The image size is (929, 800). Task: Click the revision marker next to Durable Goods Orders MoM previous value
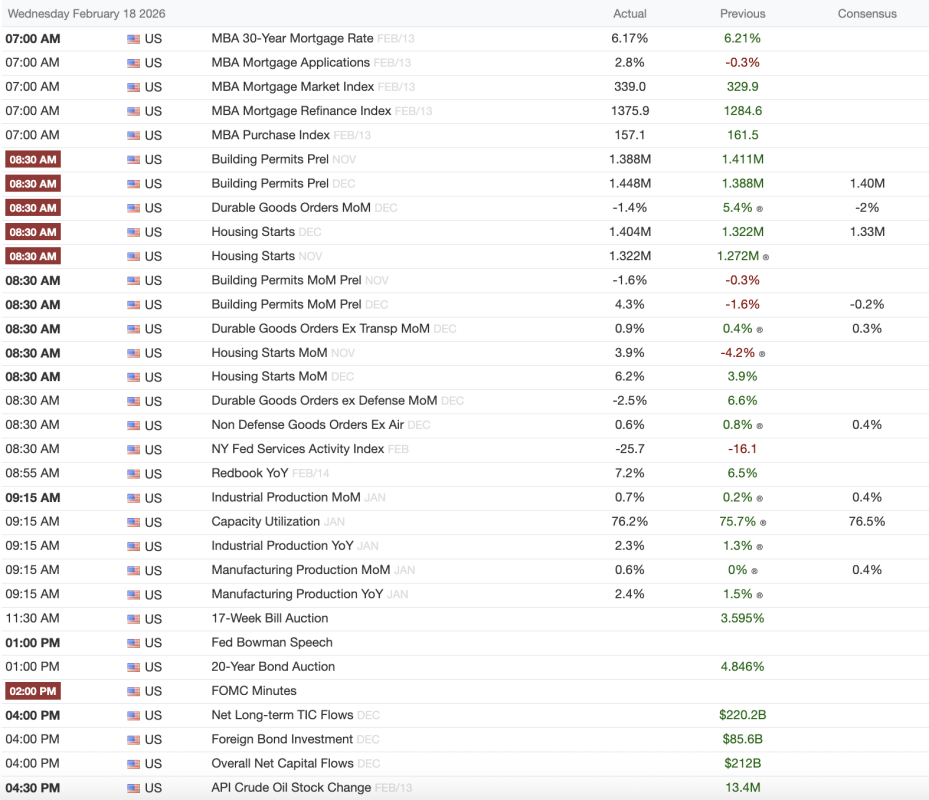[760, 209]
